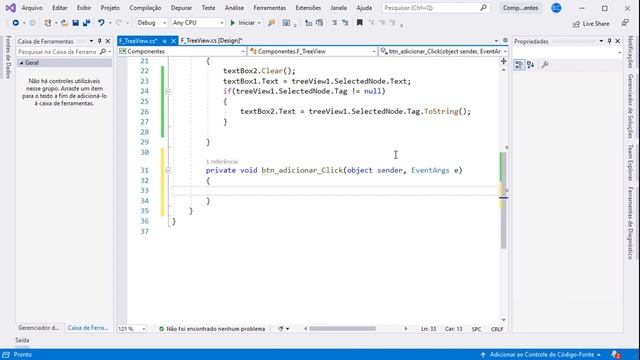Save the current file via disk icon
The width and height of the screenshot is (640, 360).
tap(76, 23)
